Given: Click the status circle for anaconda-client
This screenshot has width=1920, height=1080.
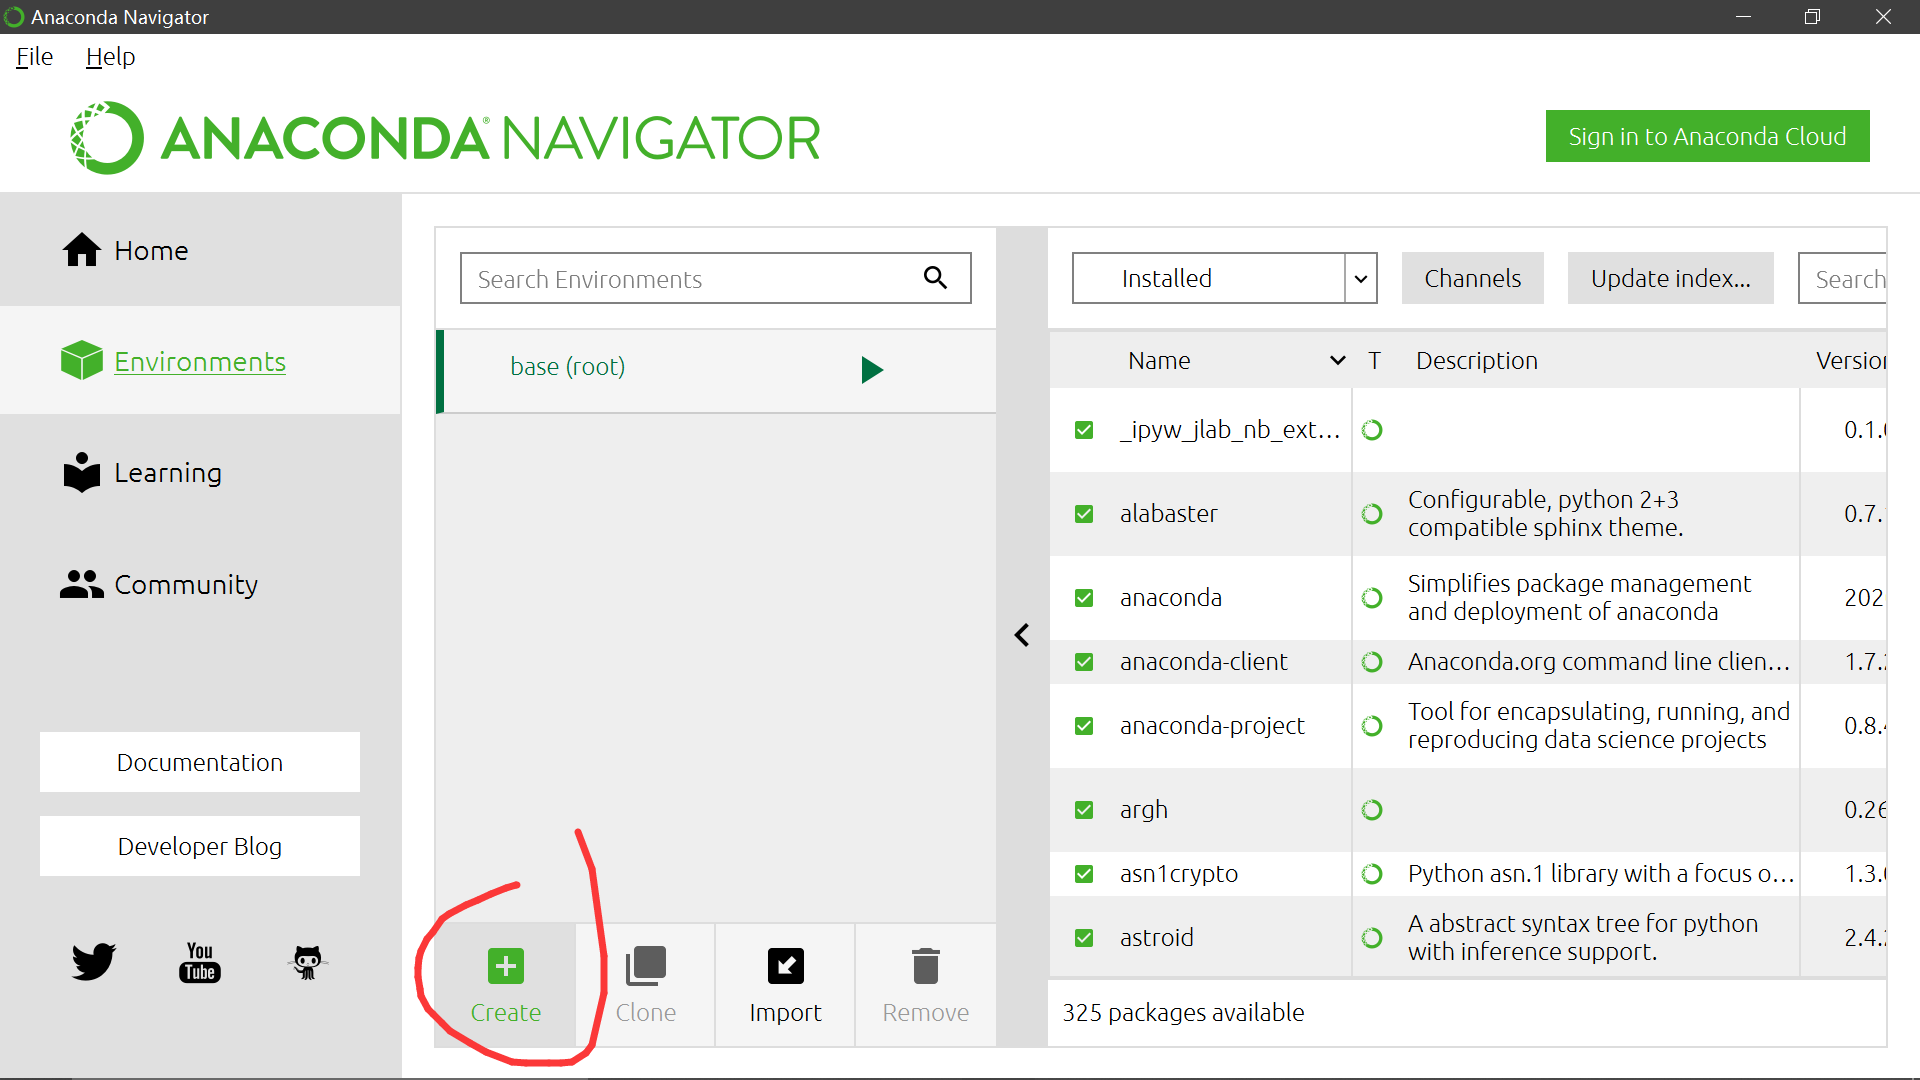Looking at the screenshot, I should coord(1373,662).
